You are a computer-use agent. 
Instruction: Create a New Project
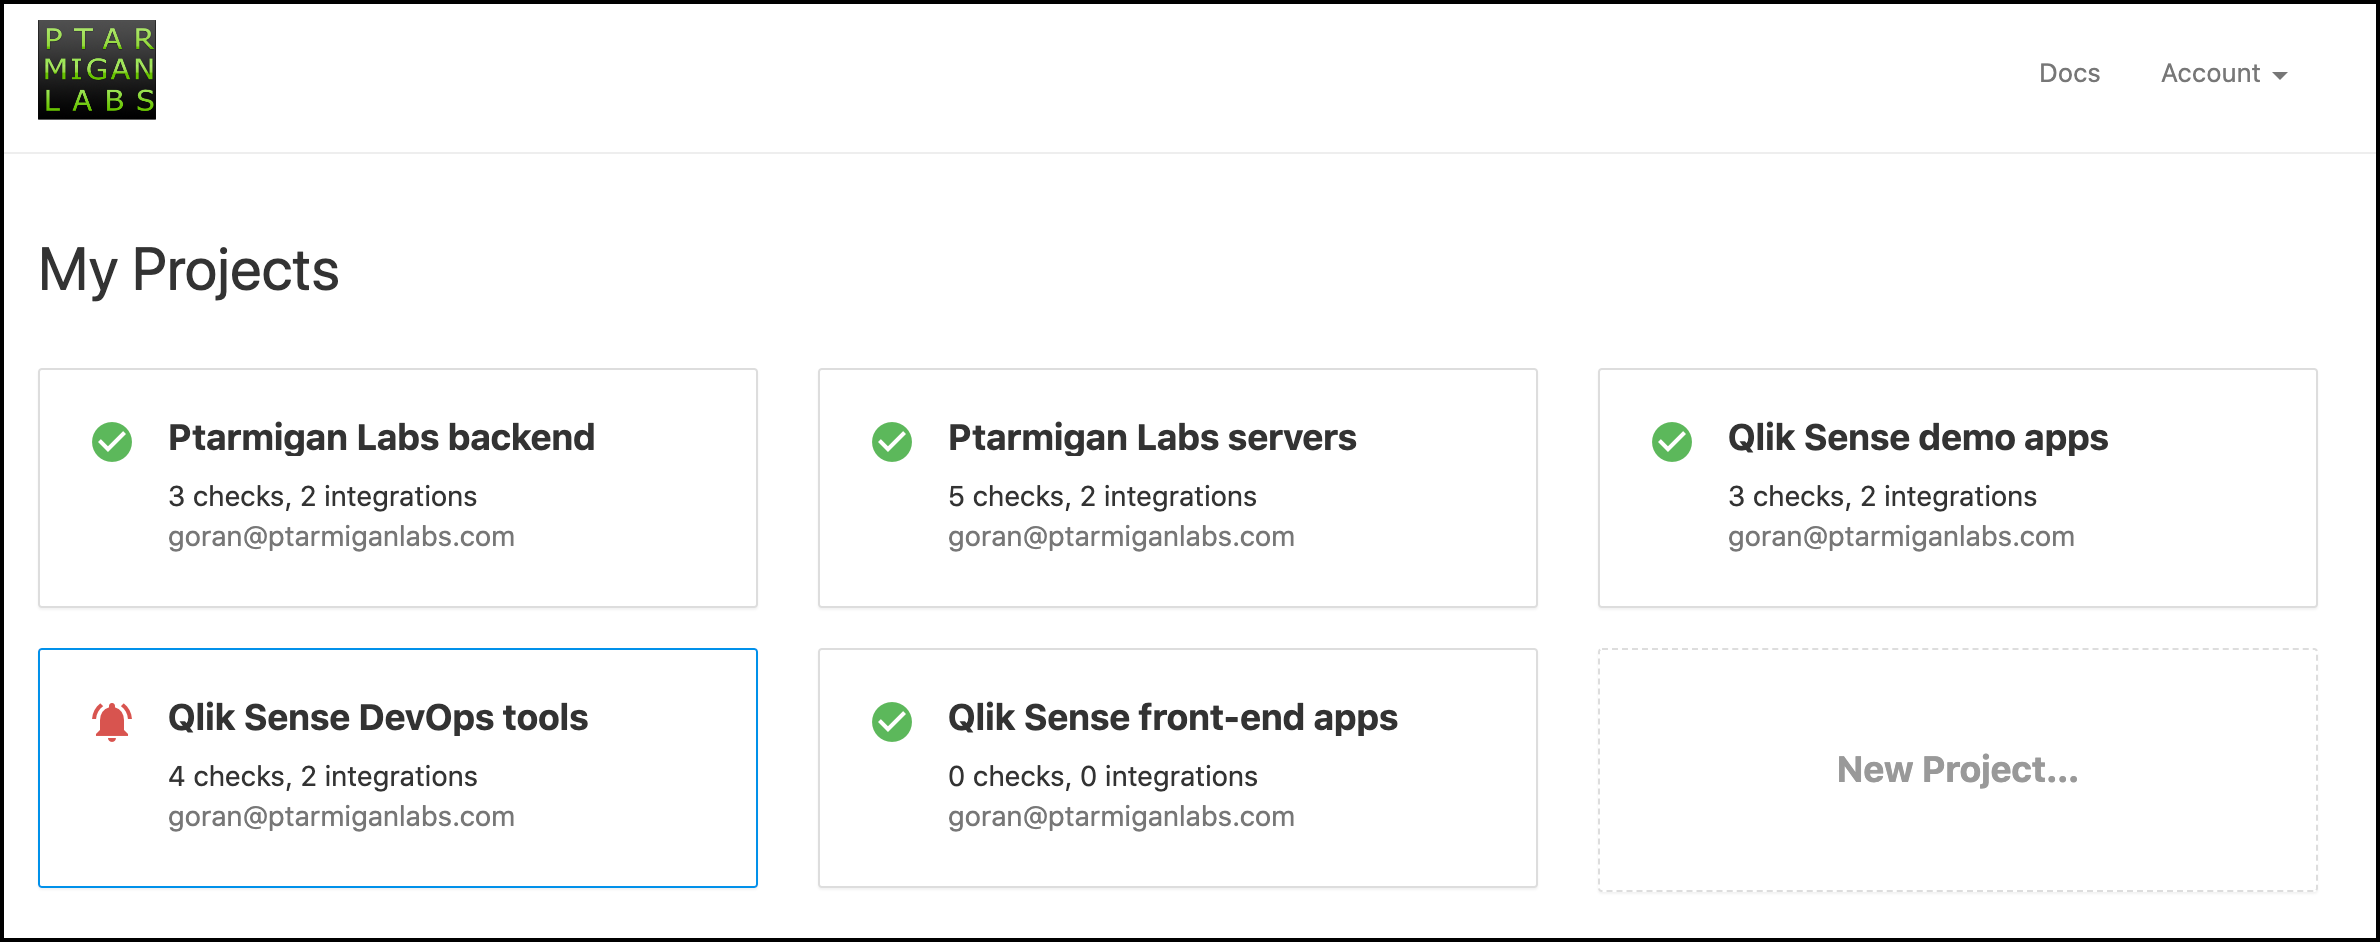pyautogui.click(x=1958, y=769)
